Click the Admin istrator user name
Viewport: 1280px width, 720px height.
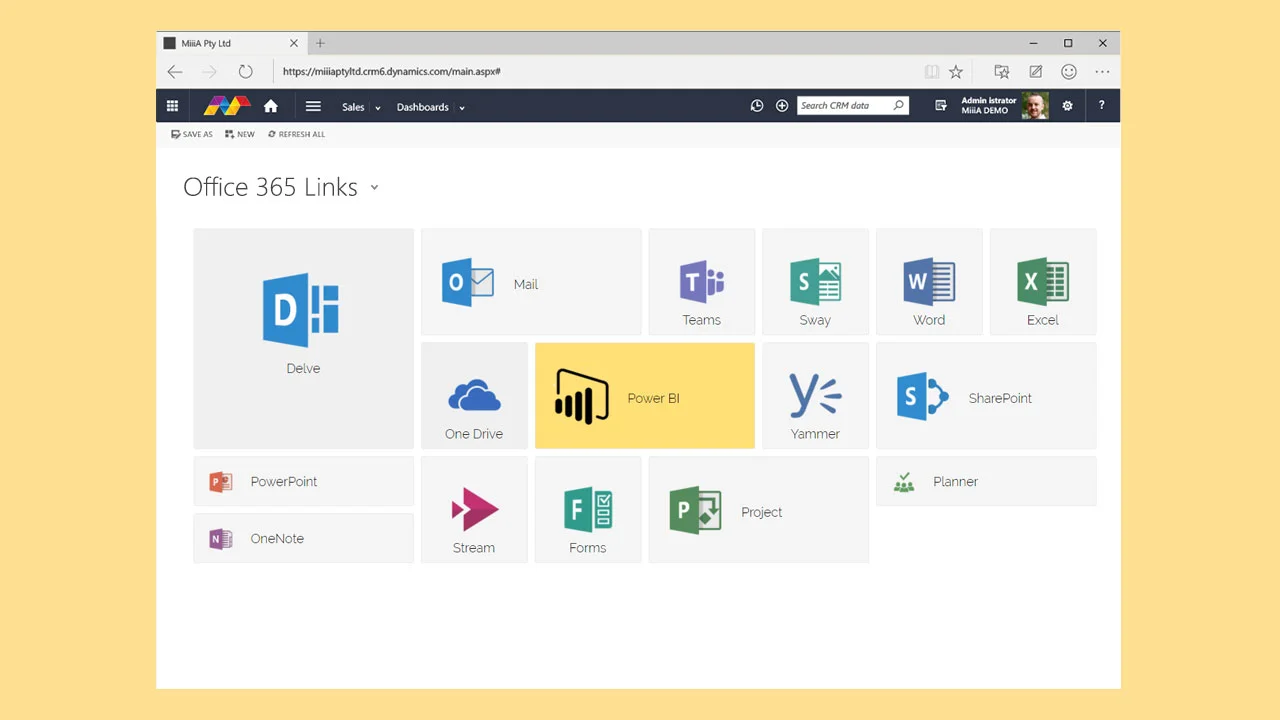(988, 101)
